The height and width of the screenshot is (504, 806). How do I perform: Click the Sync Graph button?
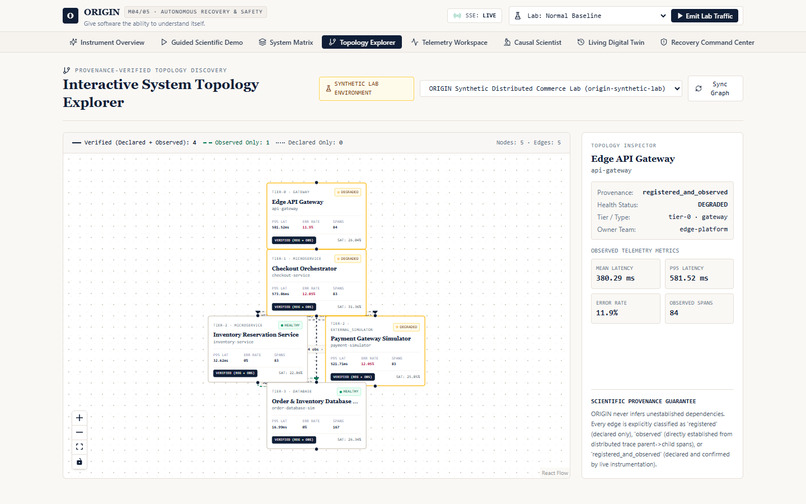pyautogui.click(x=715, y=88)
